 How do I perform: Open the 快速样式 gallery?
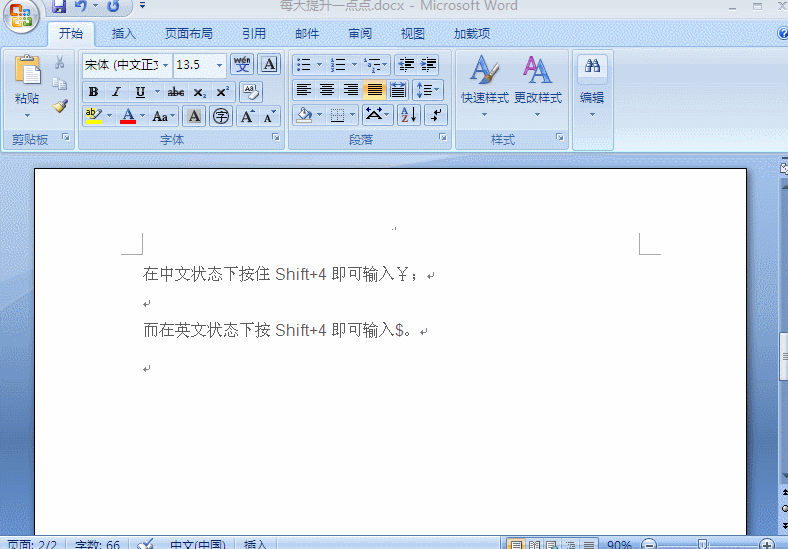click(485, 85)
